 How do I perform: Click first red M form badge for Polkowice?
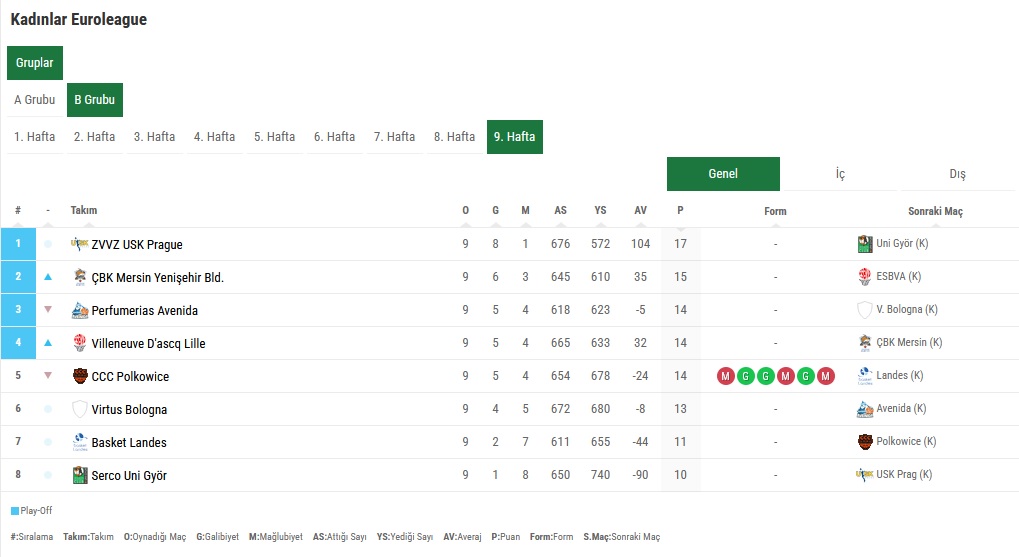(x=725, y=376)
